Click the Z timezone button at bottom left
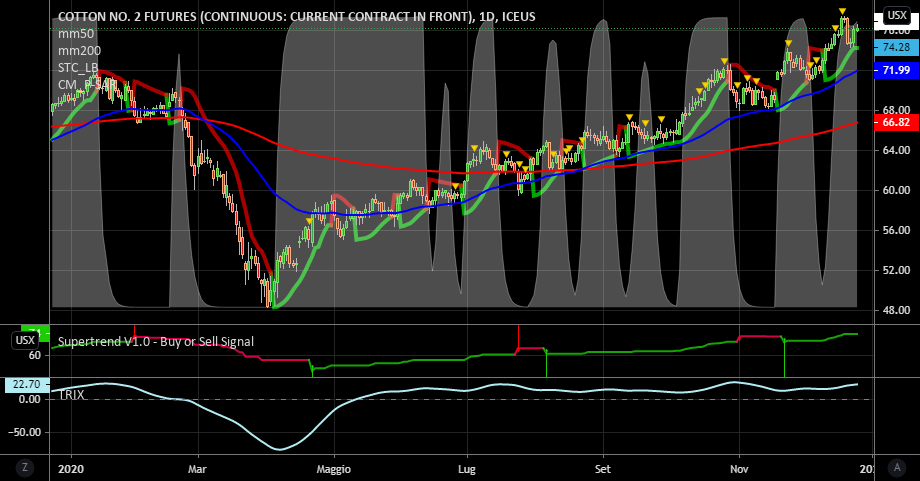Viewport: 920px width, 481px height. pos(24,467)
